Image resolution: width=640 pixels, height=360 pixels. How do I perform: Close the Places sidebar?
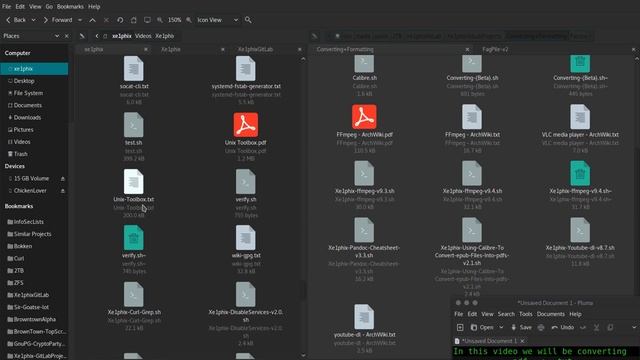pyautogui.click(x=67, y=36)
